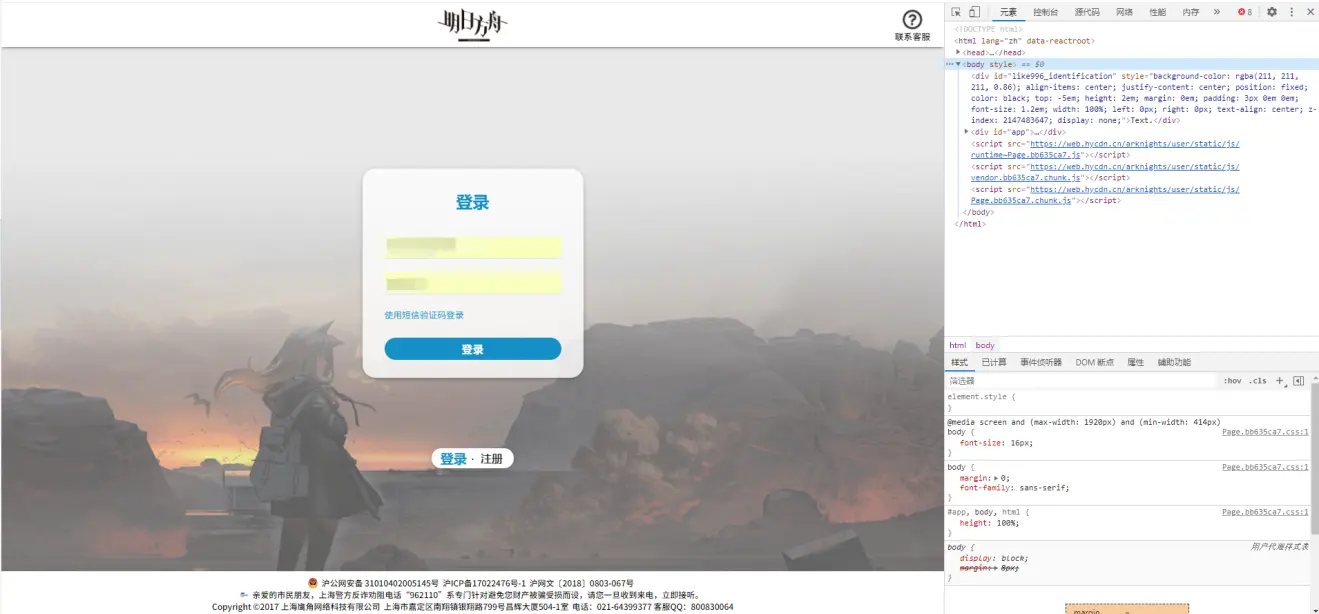Open the 性能 Performance tab
The height and width of the screenshot is (614, 1319).
coord(1157,12)
